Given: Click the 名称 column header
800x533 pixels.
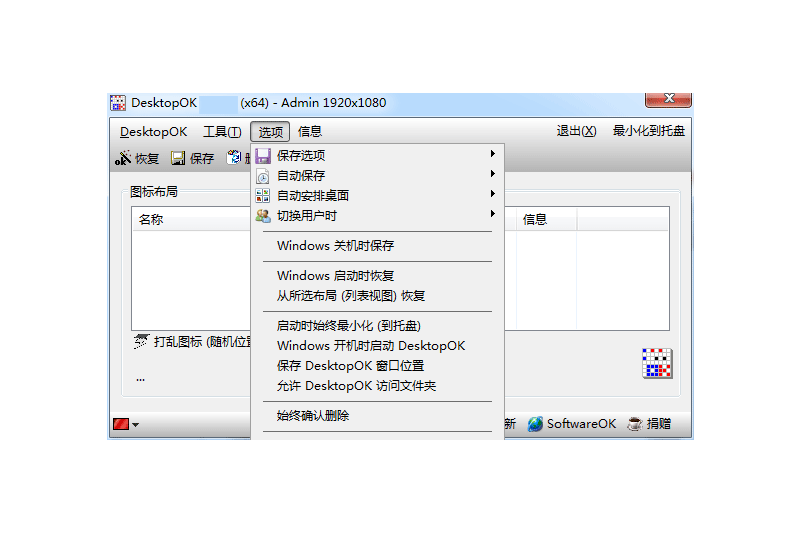Looking at the screenshot, I should (151, 220).
